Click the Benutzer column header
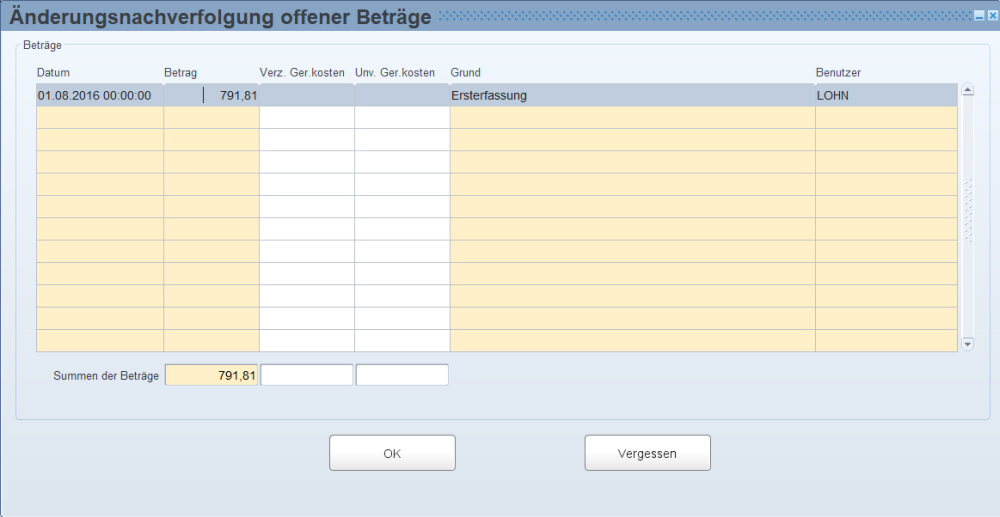The height and width of the screenshot is (517, 1000). click(838, 73)
